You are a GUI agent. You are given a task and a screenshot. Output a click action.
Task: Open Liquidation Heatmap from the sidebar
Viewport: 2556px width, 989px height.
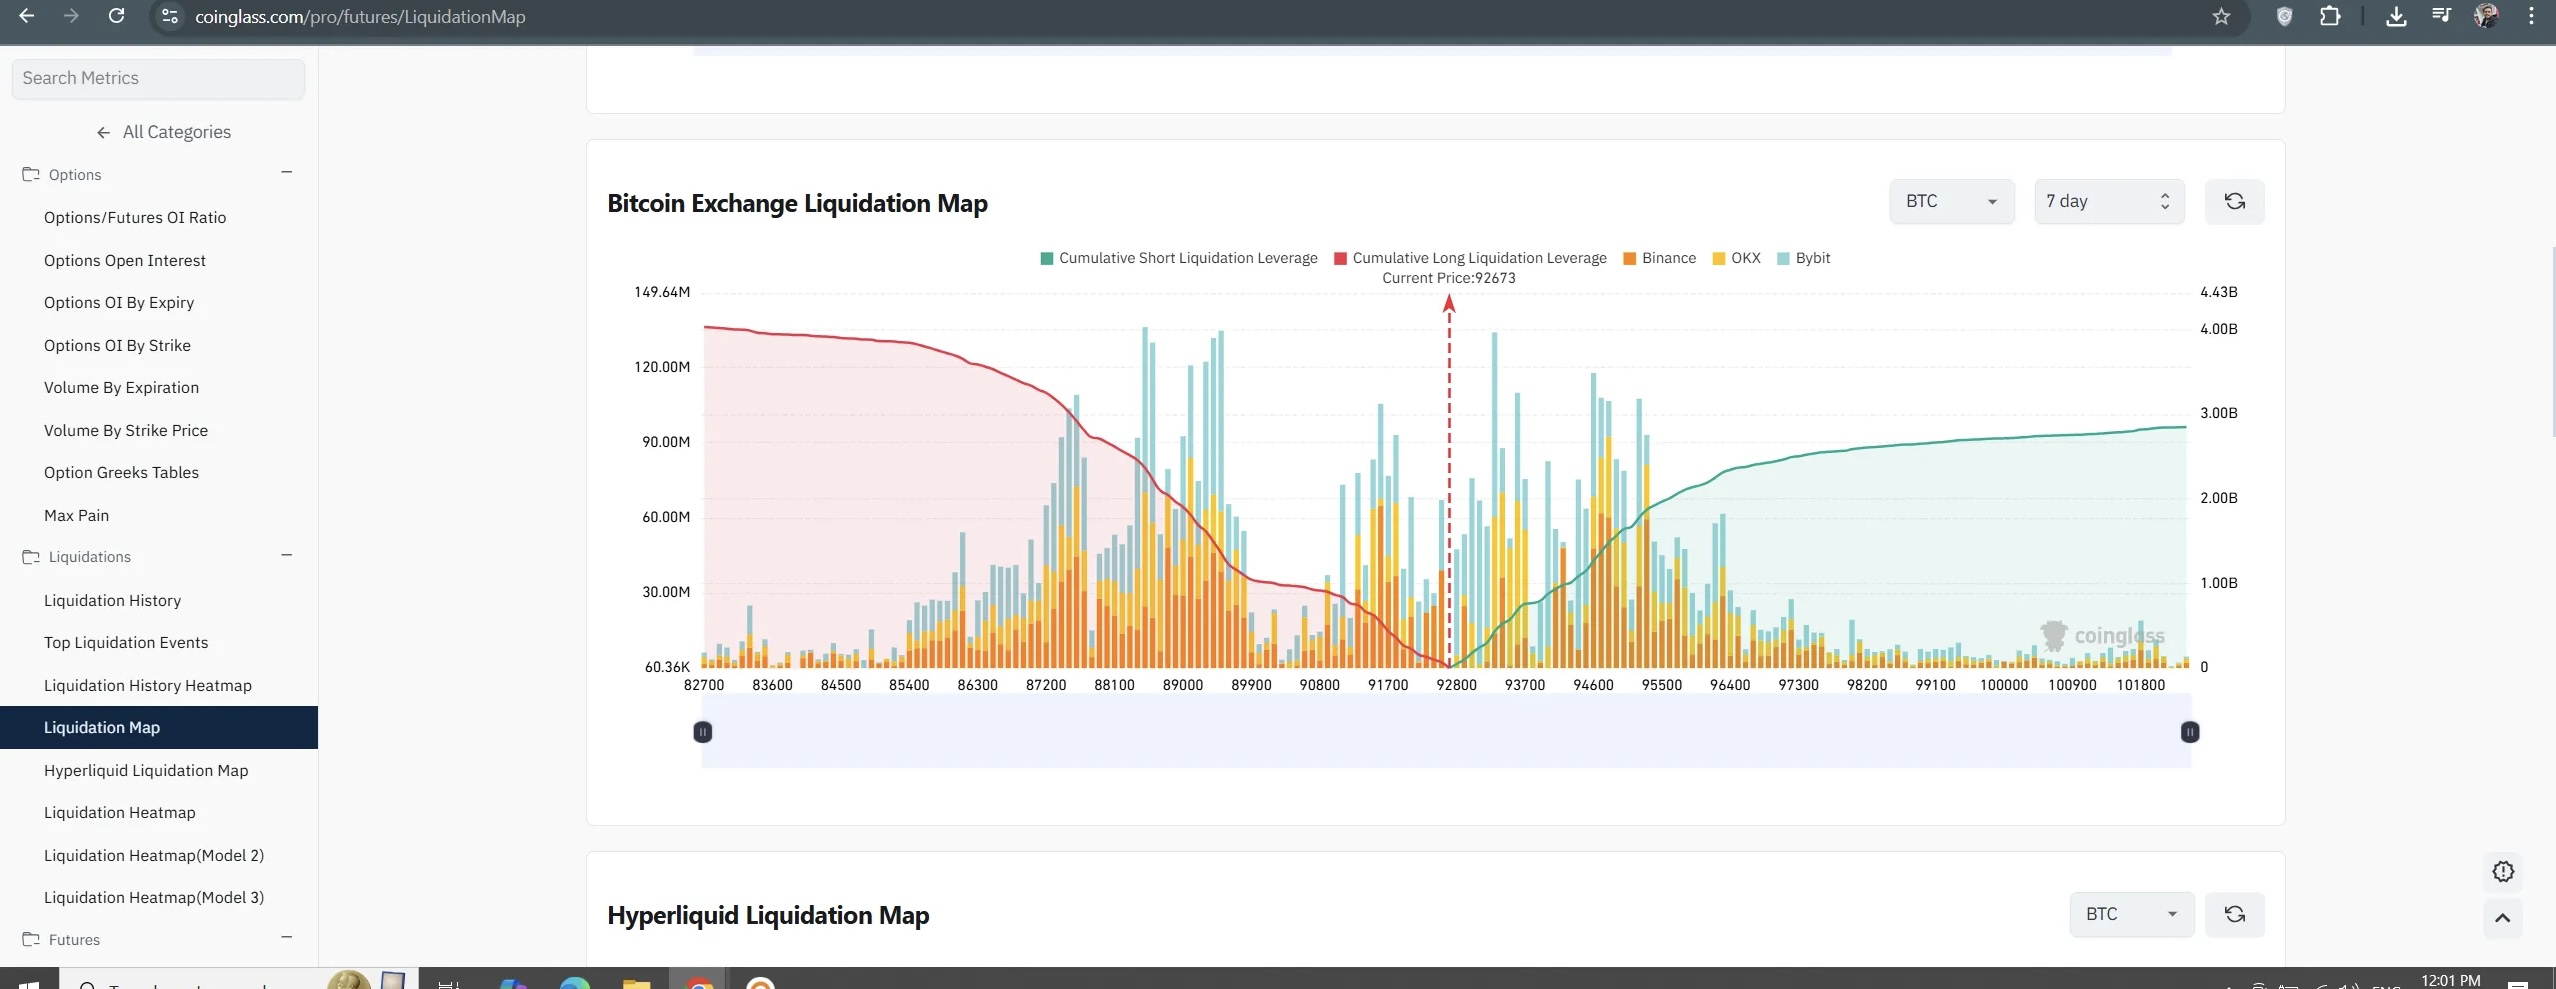[x=120, y=813]
